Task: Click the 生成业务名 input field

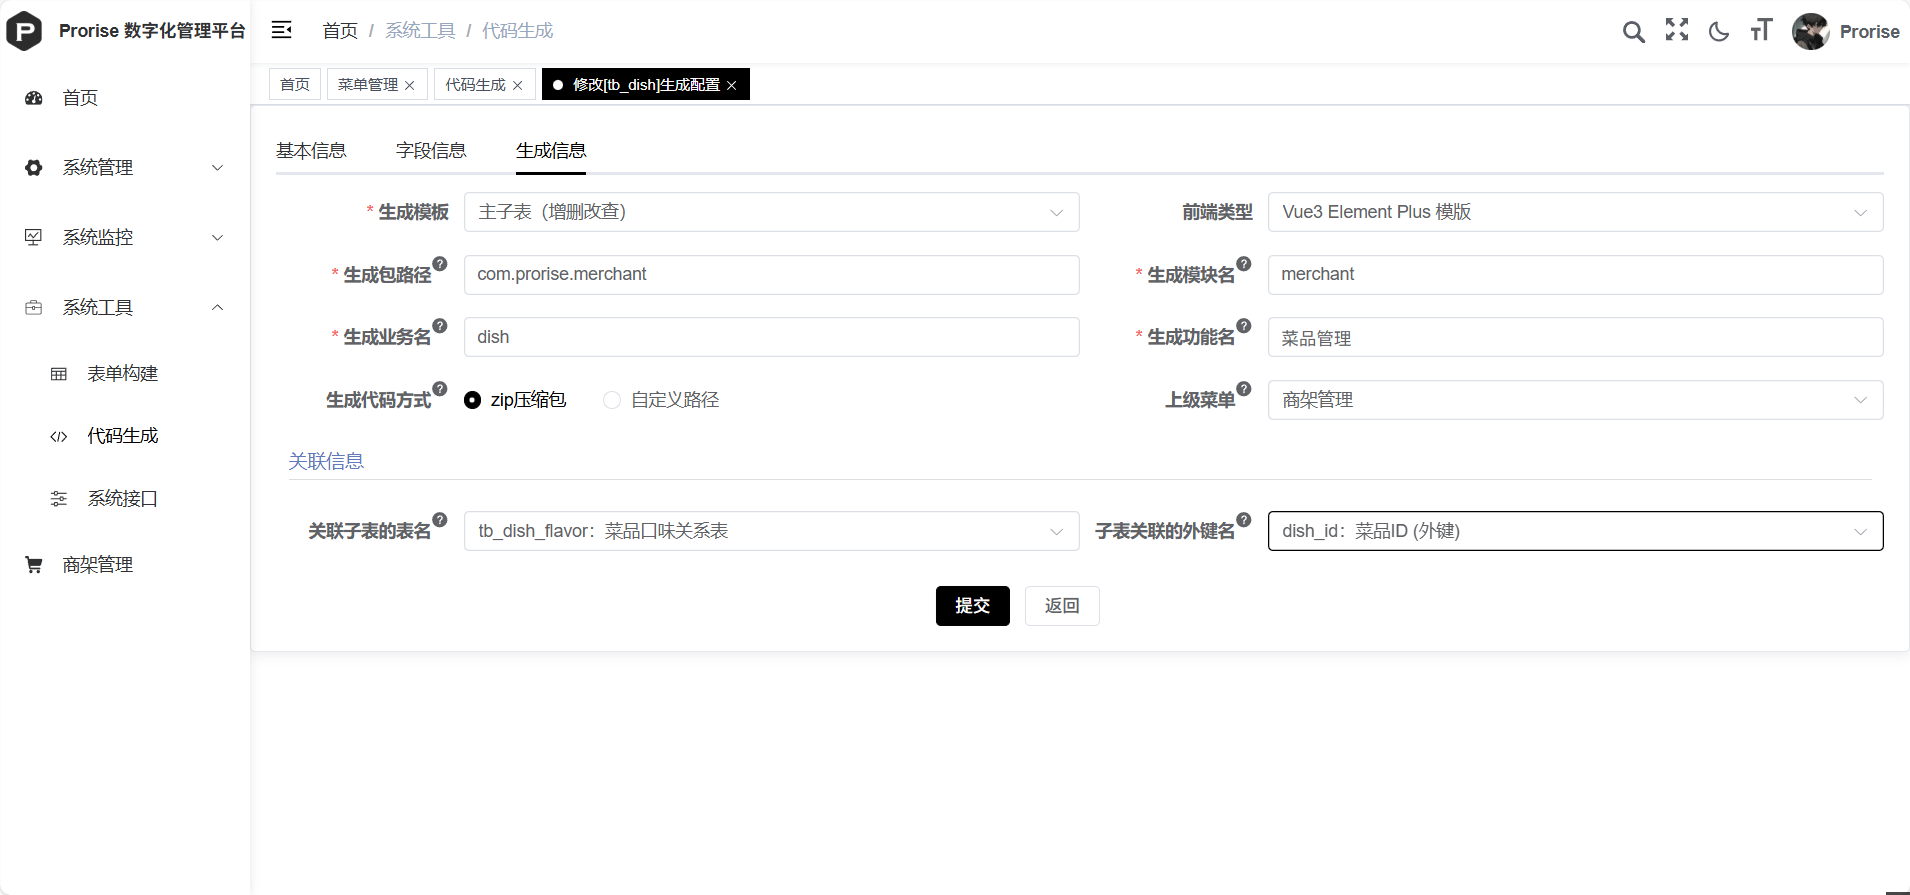Action: 771,337
